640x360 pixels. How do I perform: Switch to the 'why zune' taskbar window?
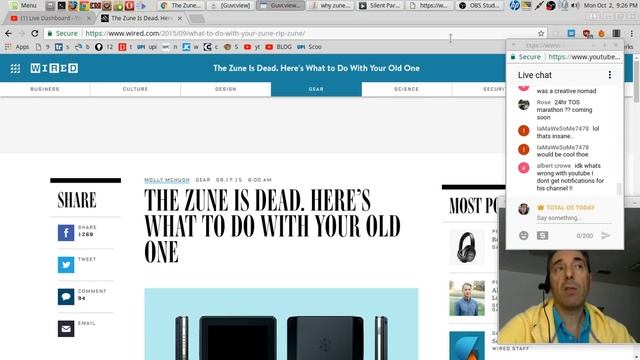331,5
